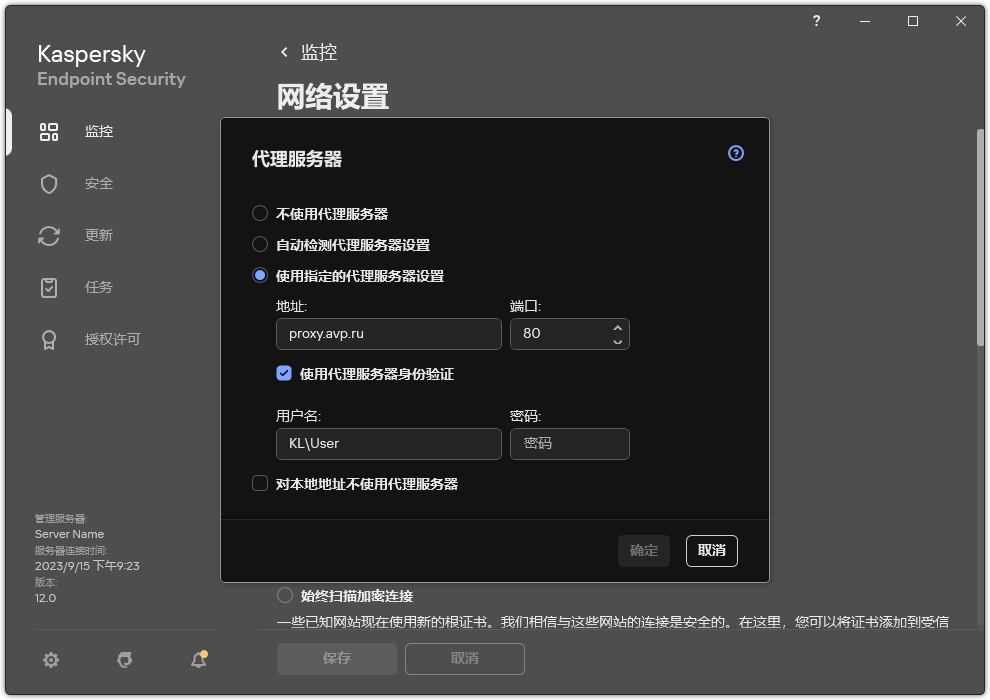
Task: Open the proxy dialog help icon
Action: (735, 153)
